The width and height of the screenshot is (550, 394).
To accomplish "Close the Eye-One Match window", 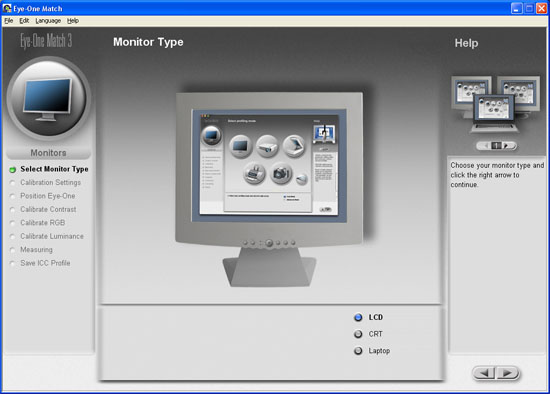I will click(x=542, y=8).
